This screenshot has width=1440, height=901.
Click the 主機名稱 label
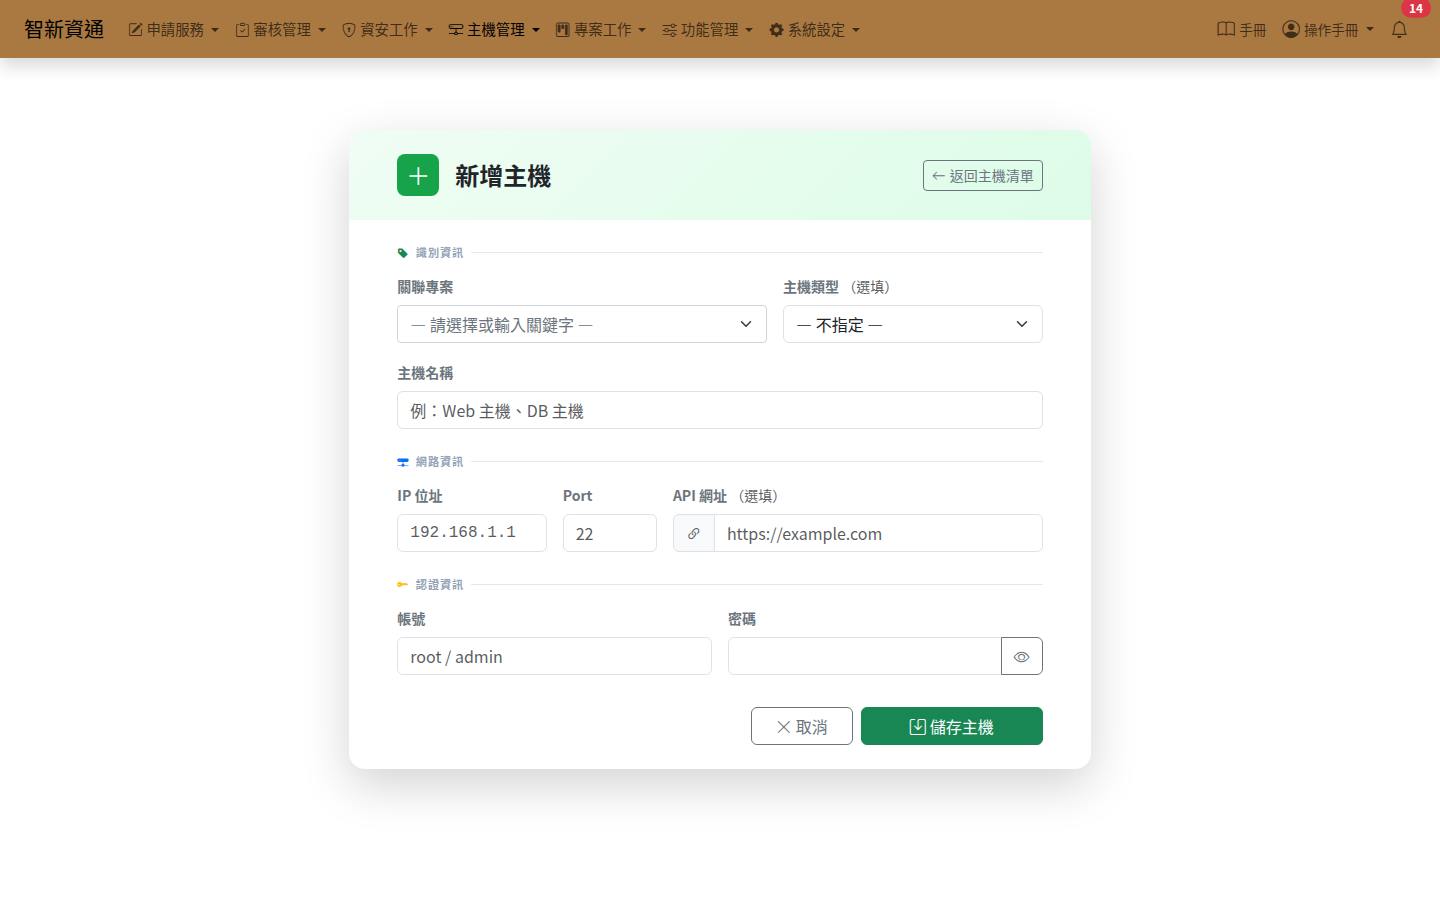[x=425, y=373]
